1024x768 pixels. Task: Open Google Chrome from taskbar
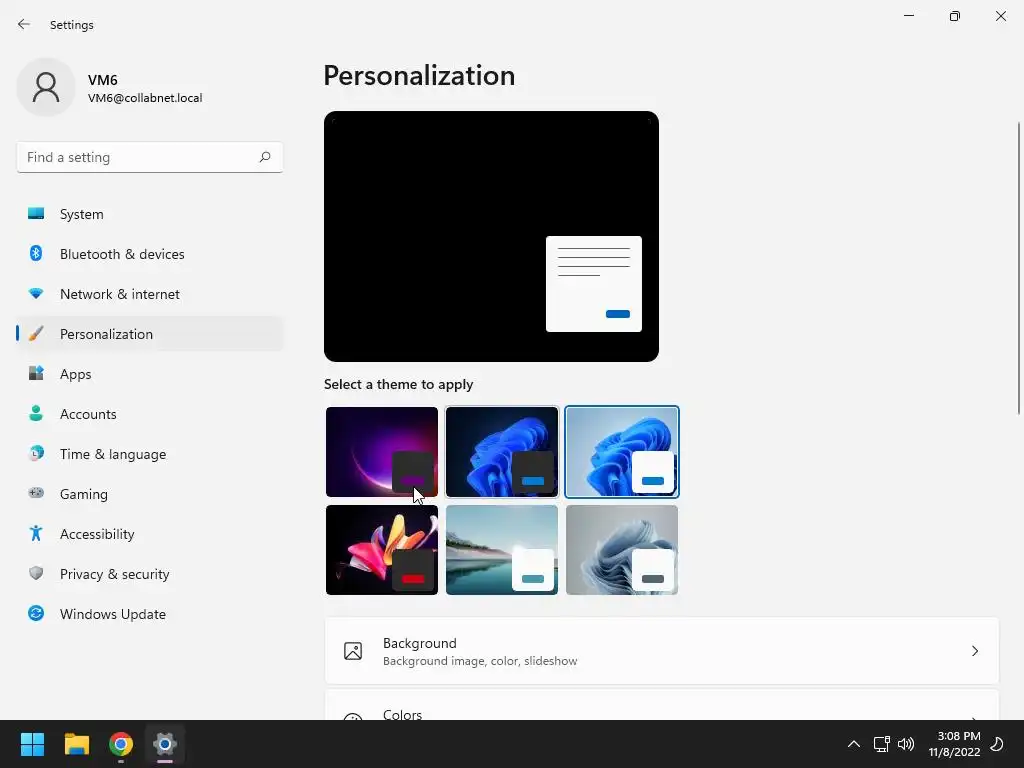click(x=121, y=744)
